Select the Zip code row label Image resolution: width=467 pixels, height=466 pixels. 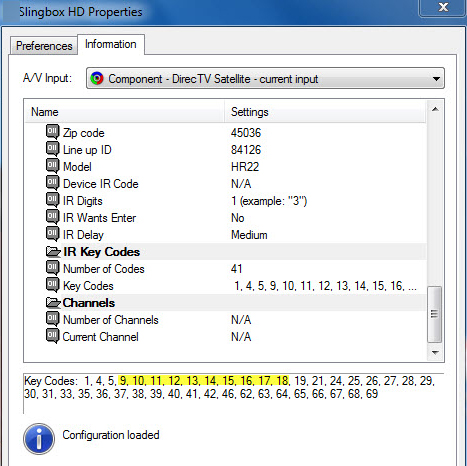pos(84,133)
